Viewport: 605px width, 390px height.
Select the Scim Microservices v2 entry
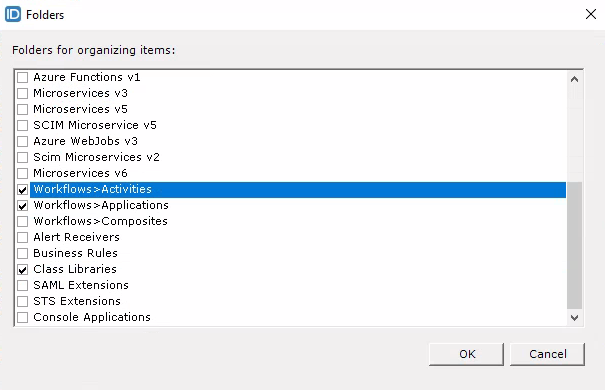coord(96,157)
